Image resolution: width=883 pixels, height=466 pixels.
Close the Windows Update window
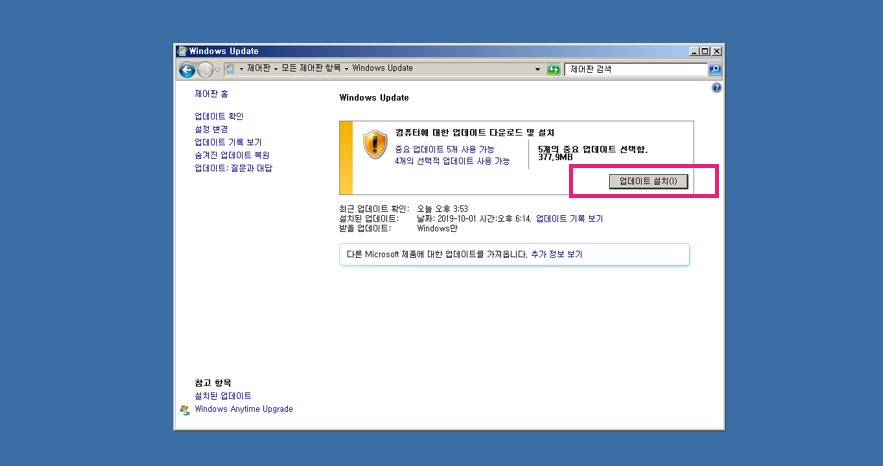717,51
